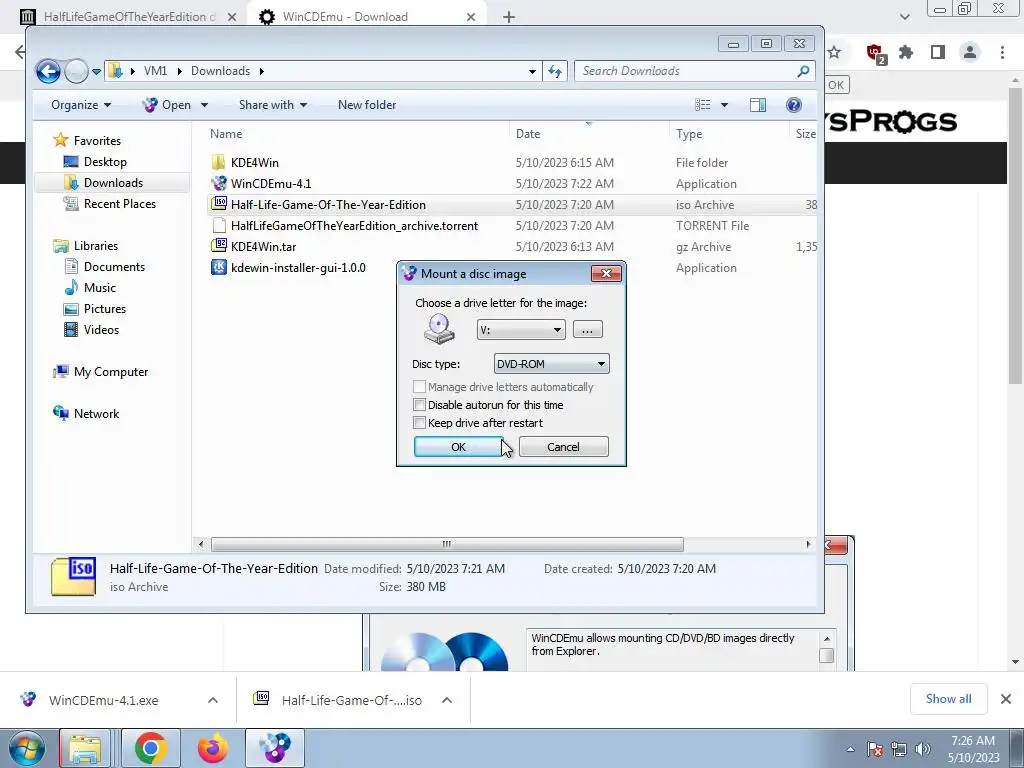Sort files by Name column

pyautogui.click(x=226, y=134)
